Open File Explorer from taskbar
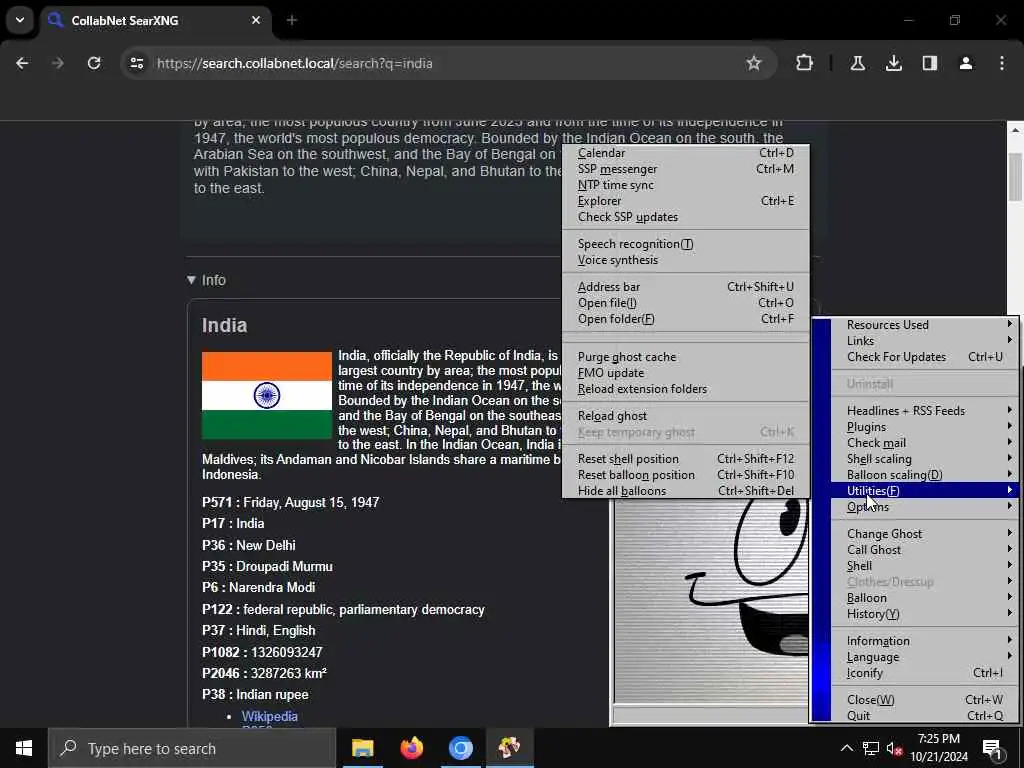The width and height of the screenshot is (1024, 768). click(362, 748)
